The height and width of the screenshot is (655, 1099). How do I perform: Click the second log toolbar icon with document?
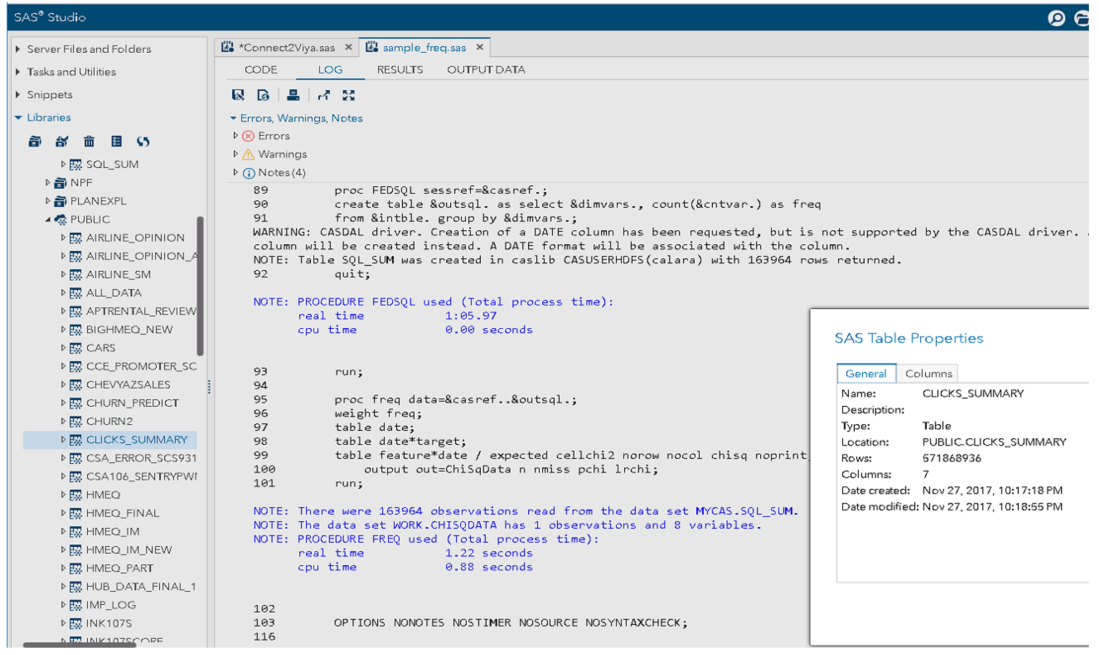[x=263, y=95]
